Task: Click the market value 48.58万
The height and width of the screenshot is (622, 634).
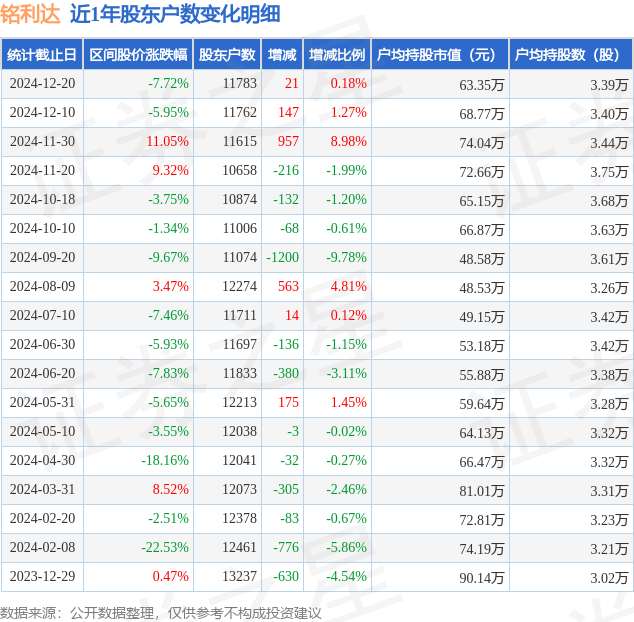Action: click(x=482, y=259)
